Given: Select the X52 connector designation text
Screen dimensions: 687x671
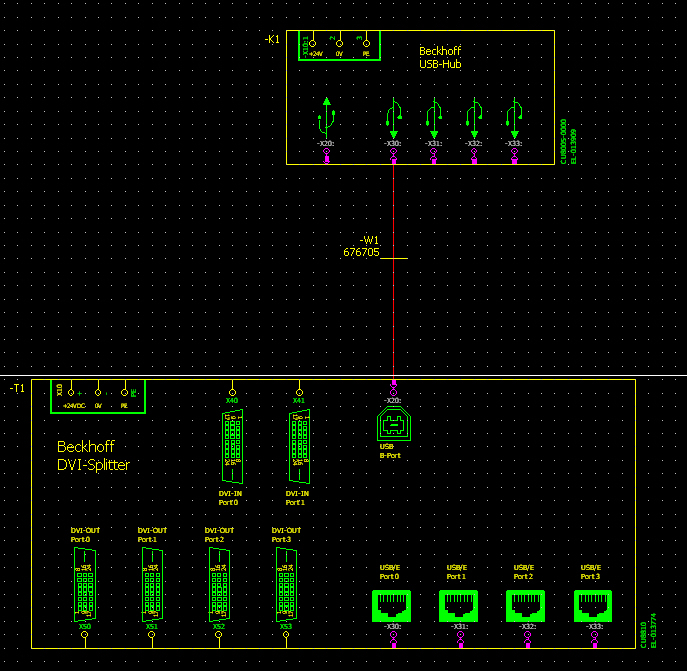Looking at the screenshot, I should pyautogui.click(x=219, y=626).
